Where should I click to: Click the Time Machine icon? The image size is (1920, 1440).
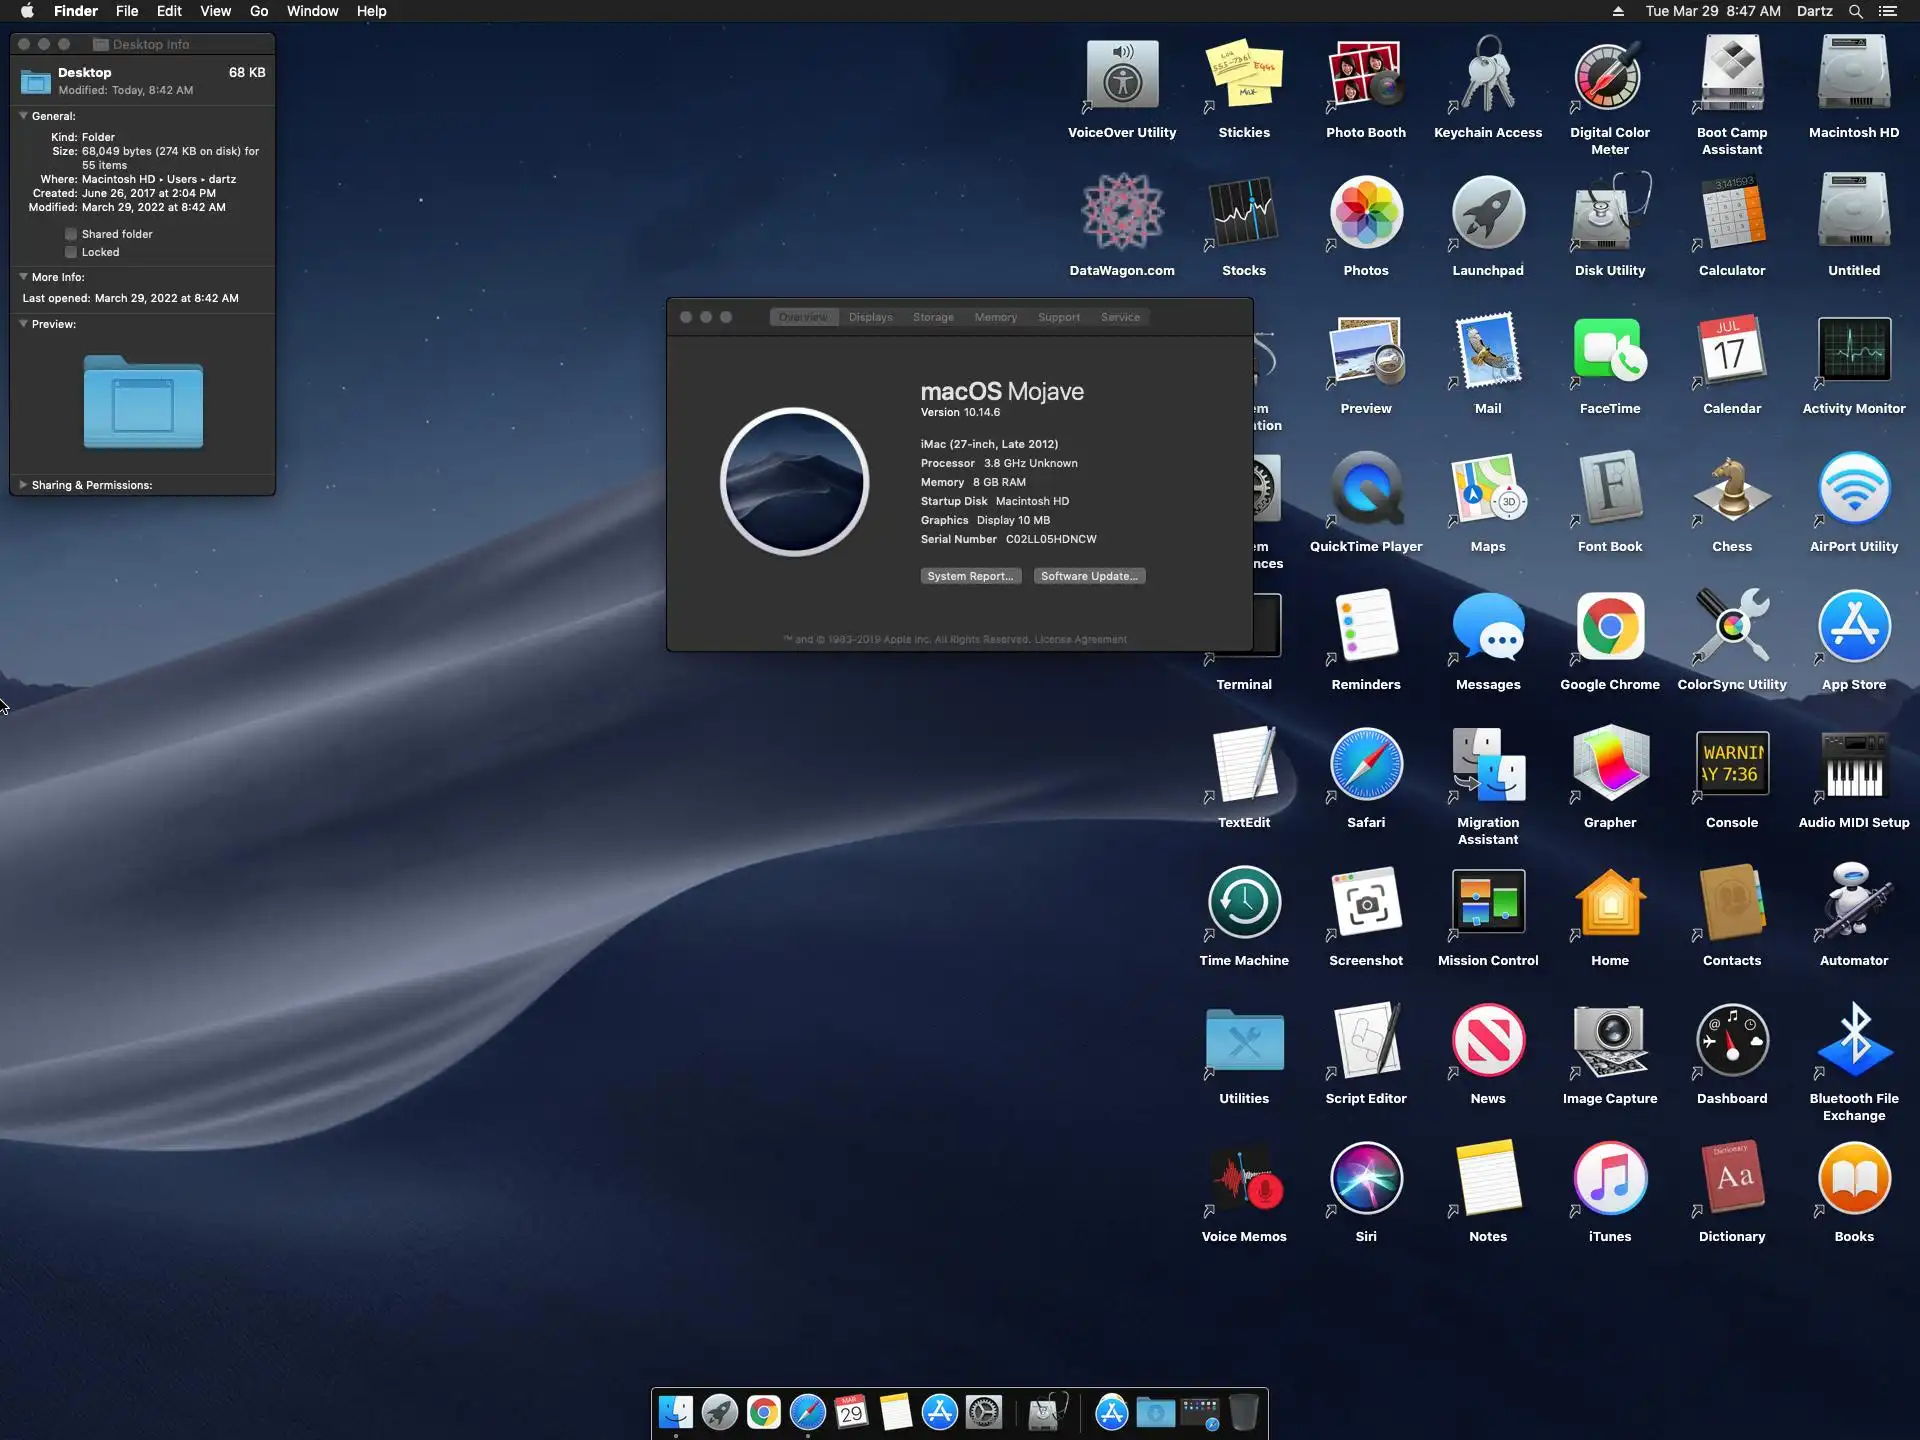(1243, 903)
